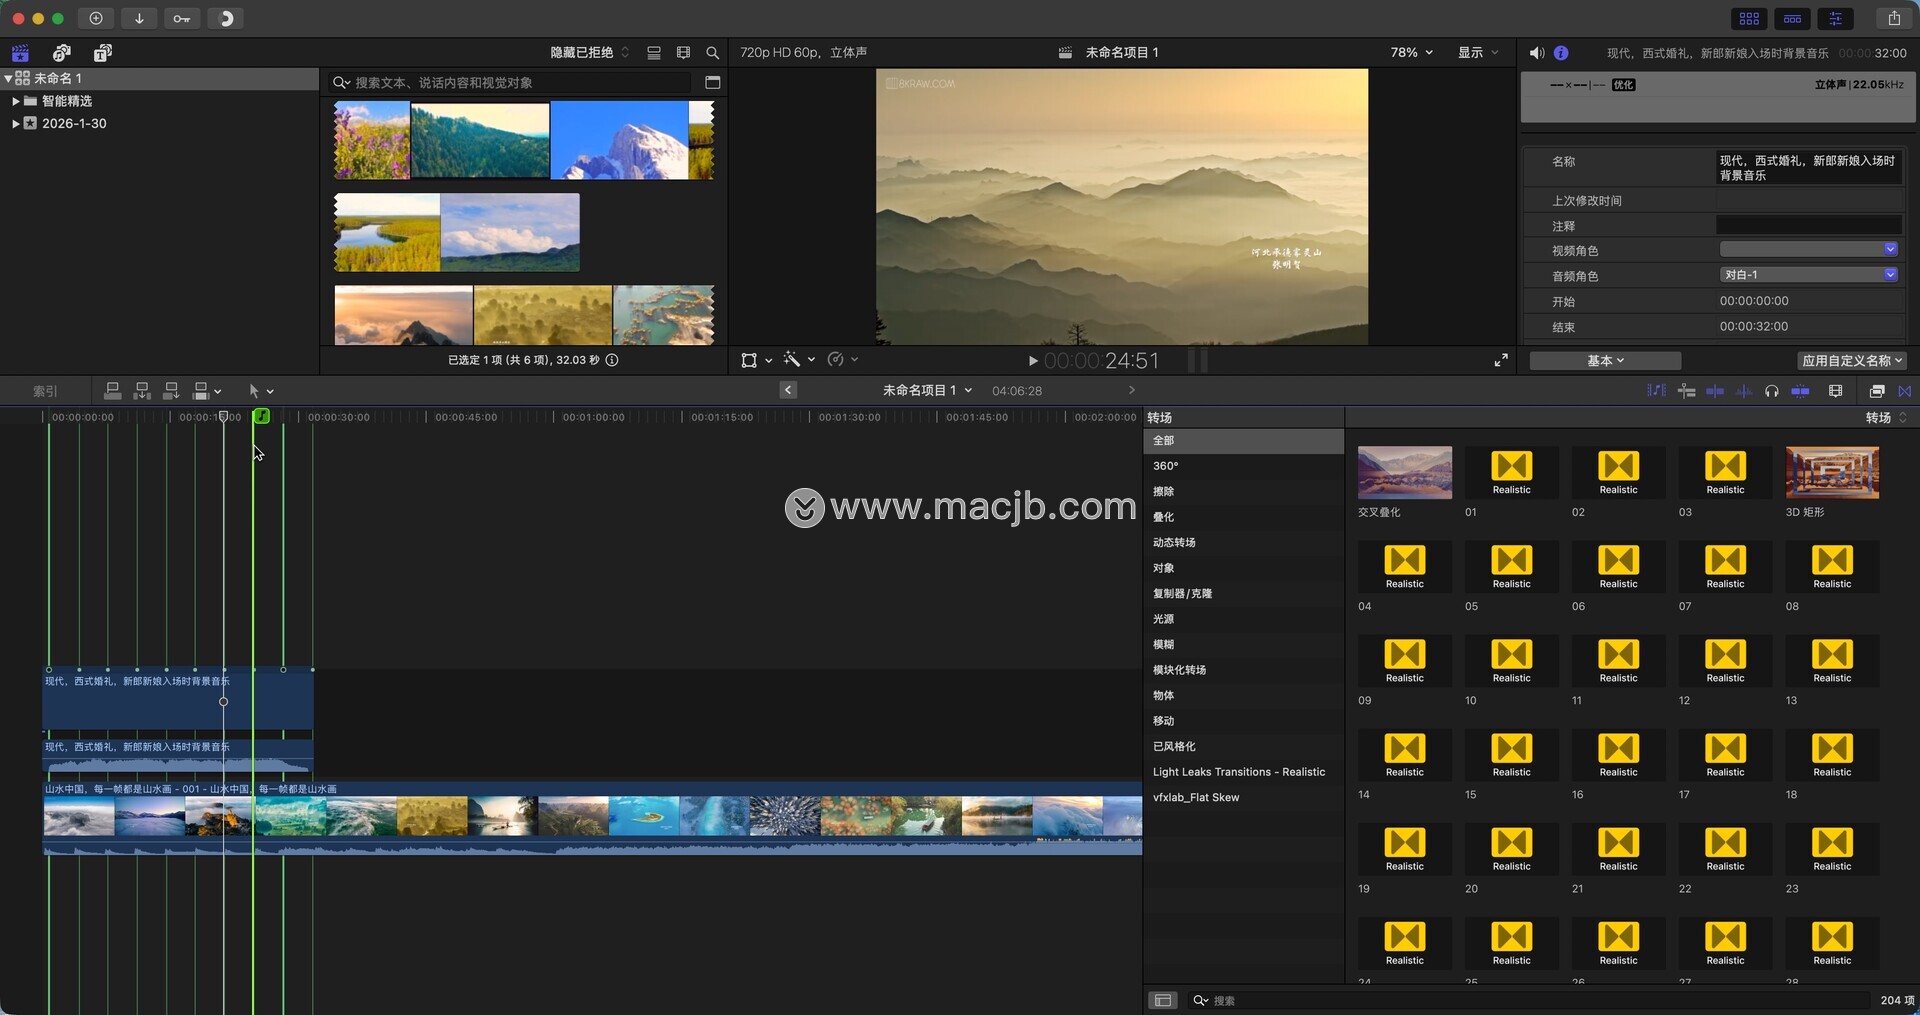This screenshot has height=1015, width=1920.
Task: Open the keyword editor key icon
Action: coord(181,18)
